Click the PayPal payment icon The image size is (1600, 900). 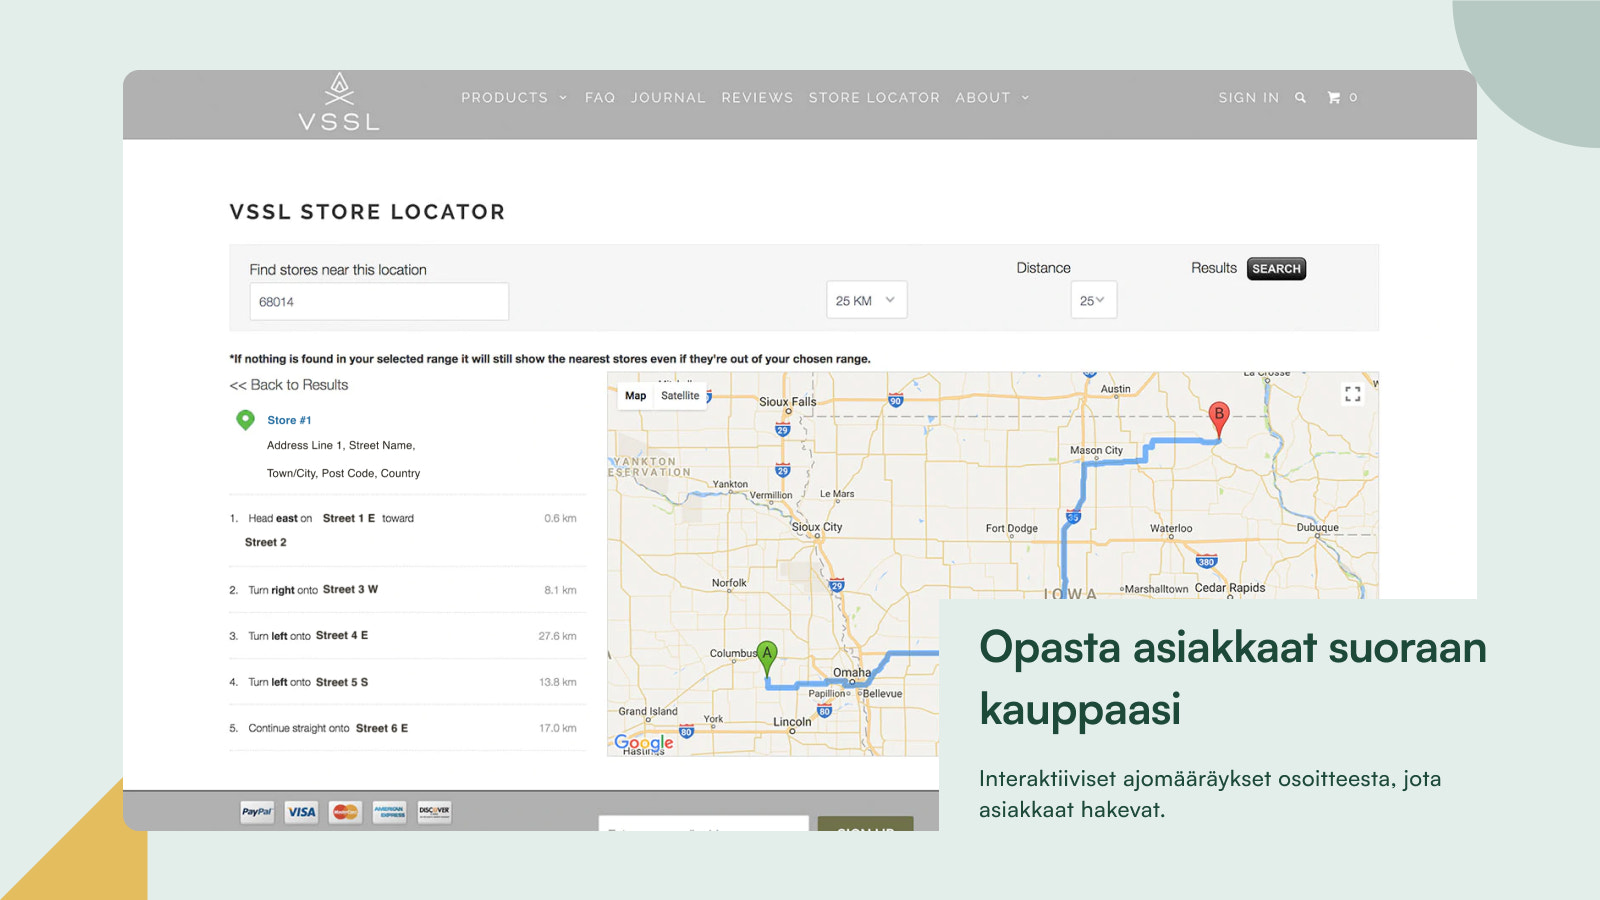(x=257, y=812)
